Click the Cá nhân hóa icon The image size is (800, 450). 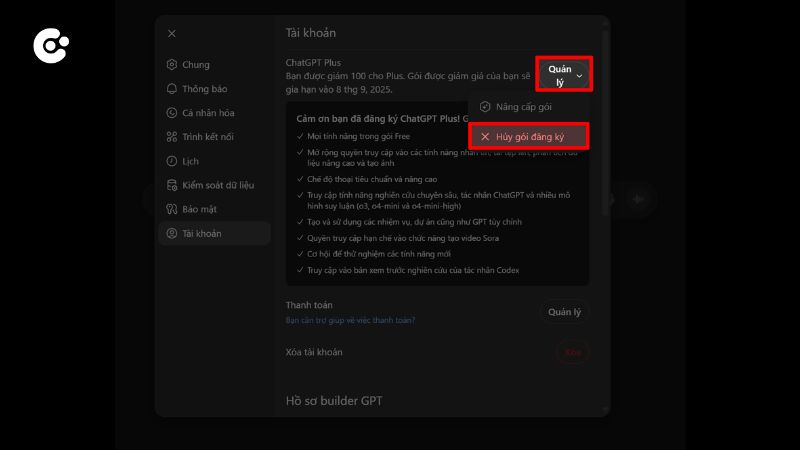coord(172,113)
